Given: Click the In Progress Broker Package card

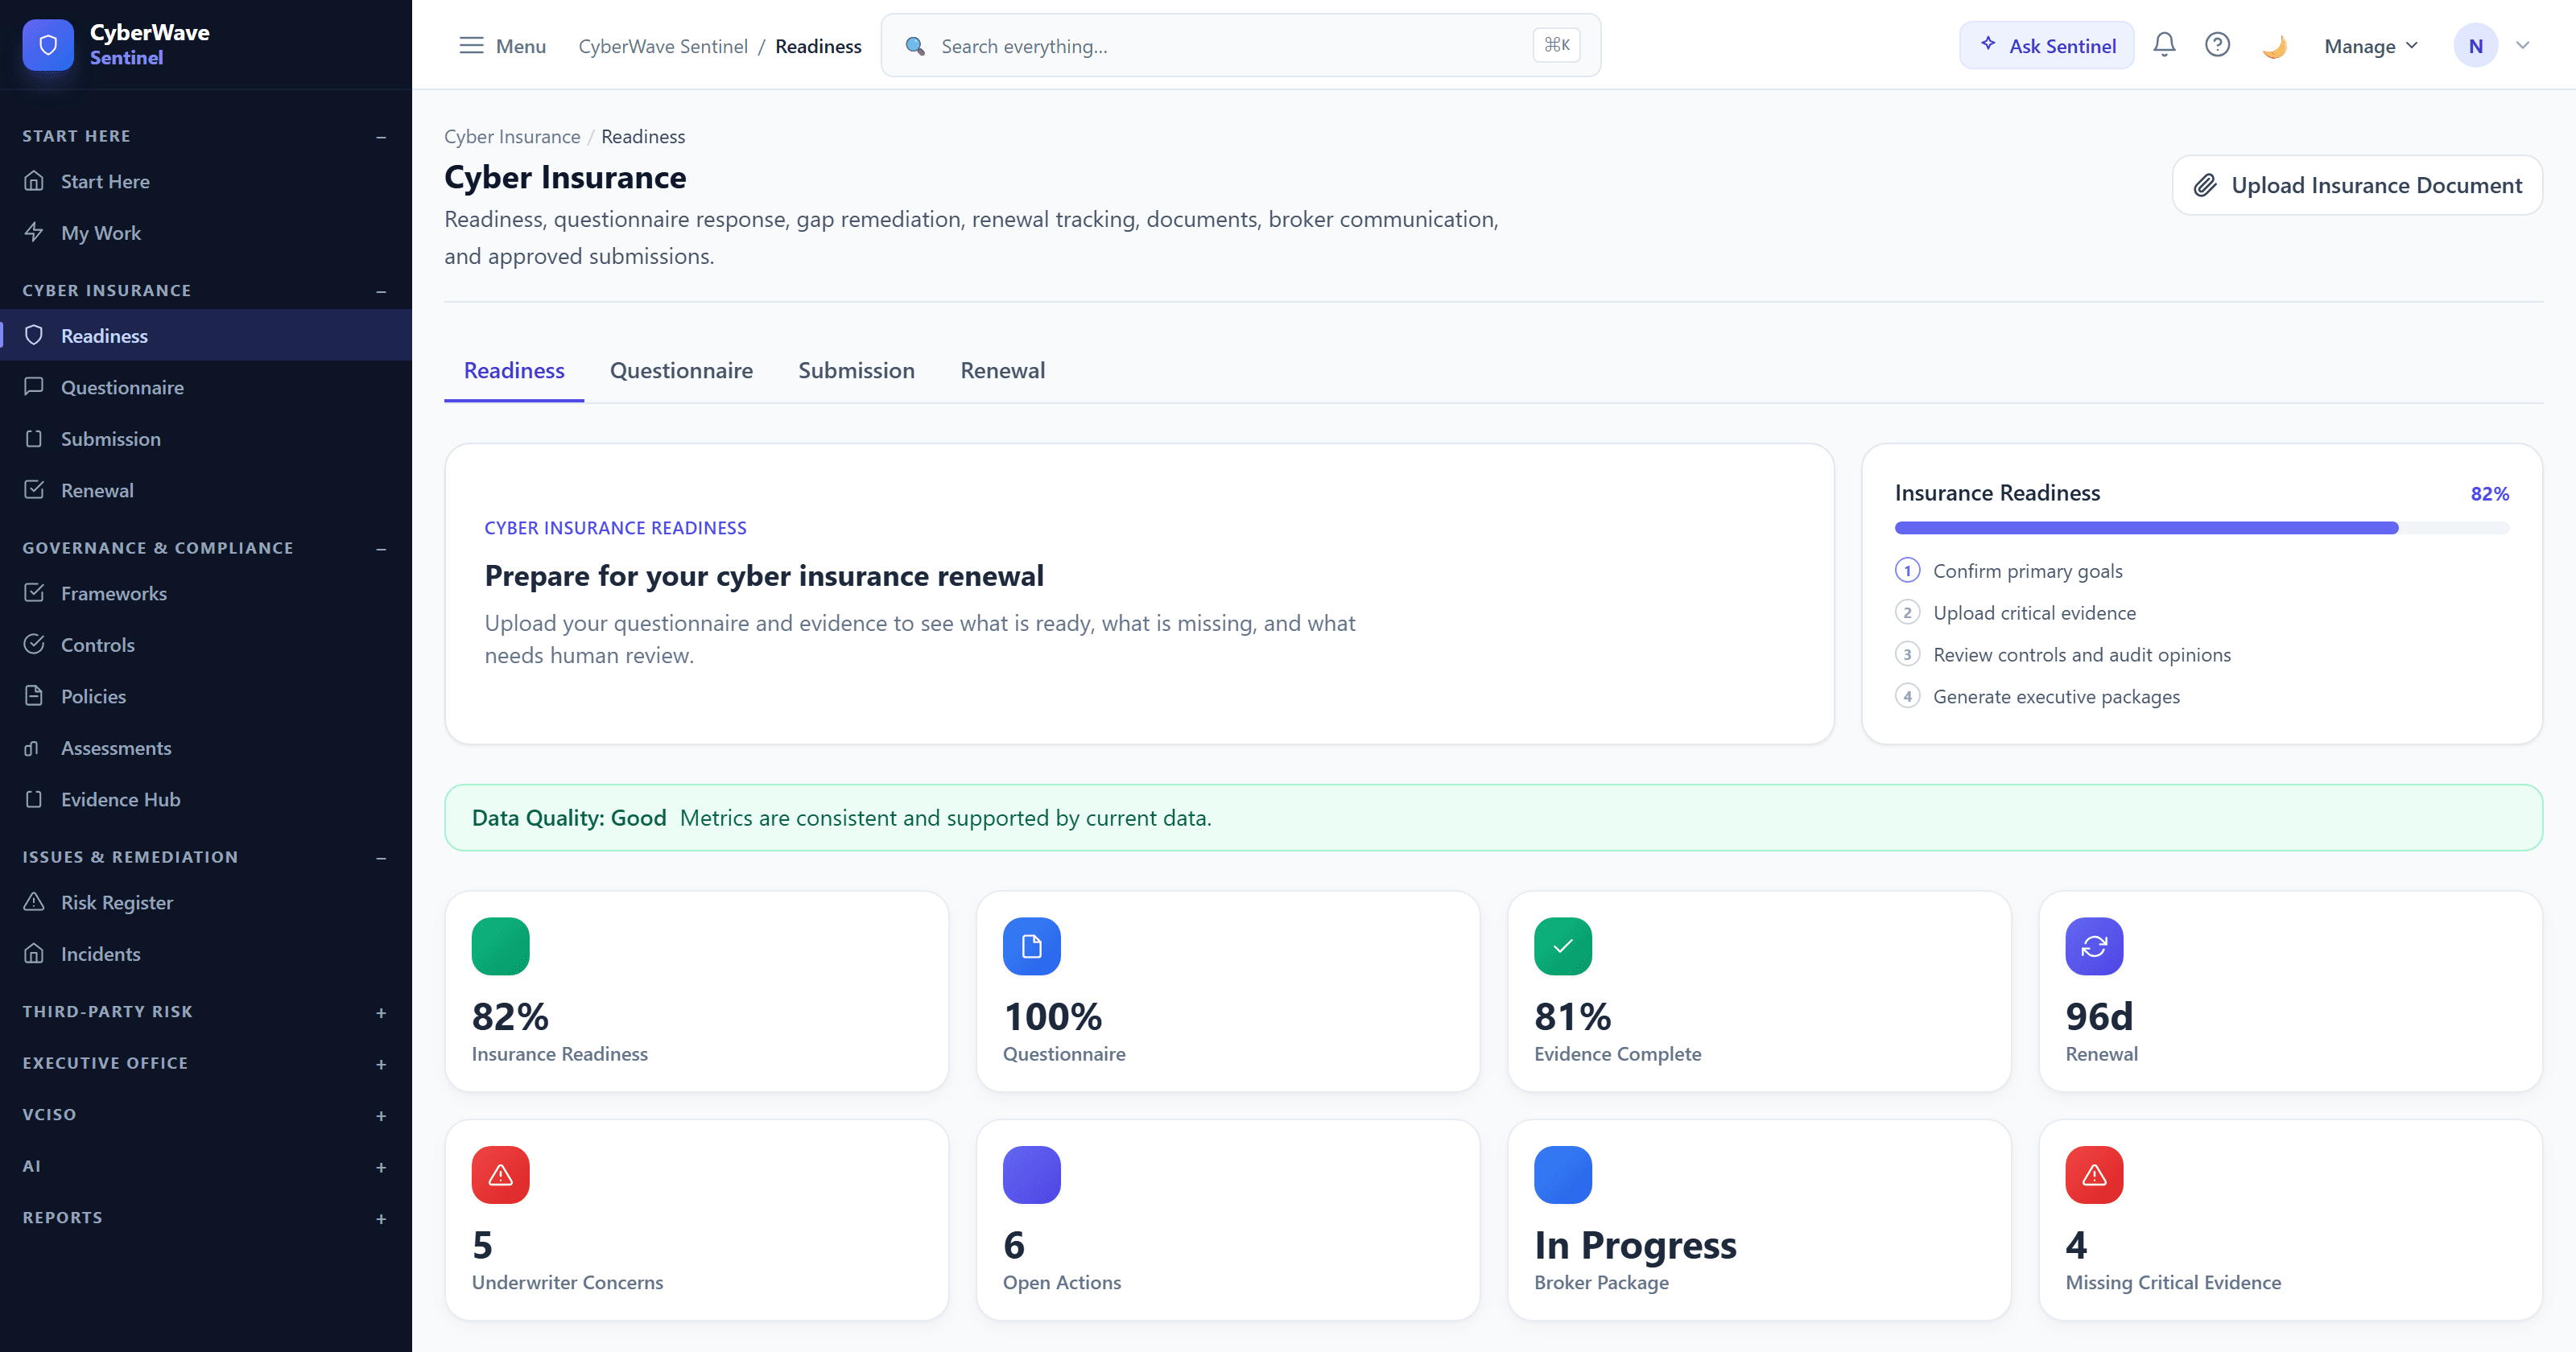Looking at the screenshot, I should click(1759, 1220).
